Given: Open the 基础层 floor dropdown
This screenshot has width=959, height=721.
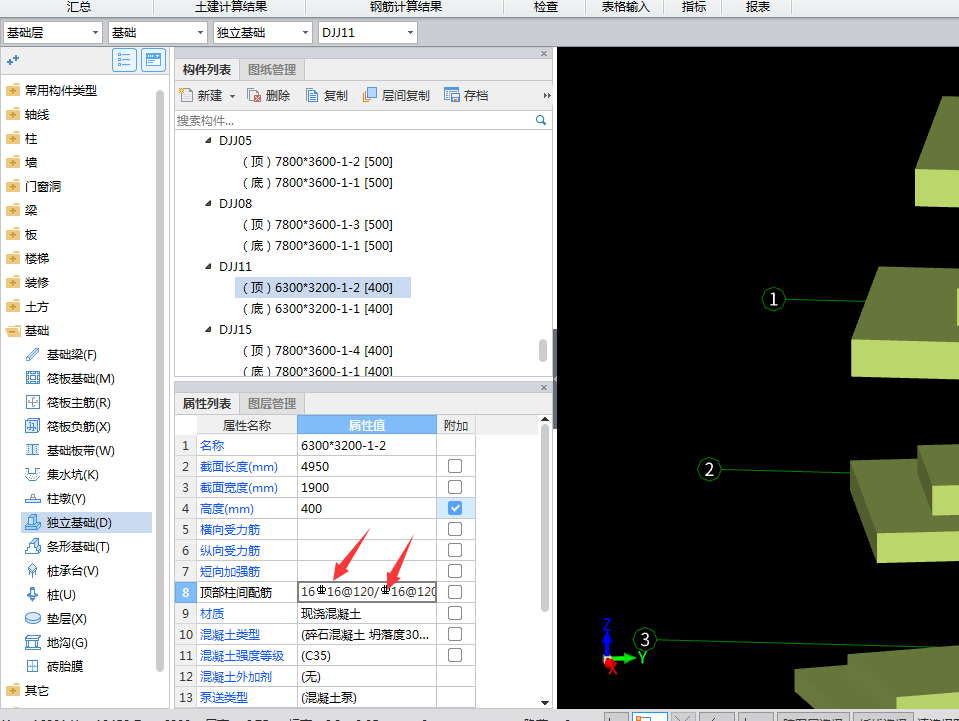Looking at the screenshot, I should 95,32.
